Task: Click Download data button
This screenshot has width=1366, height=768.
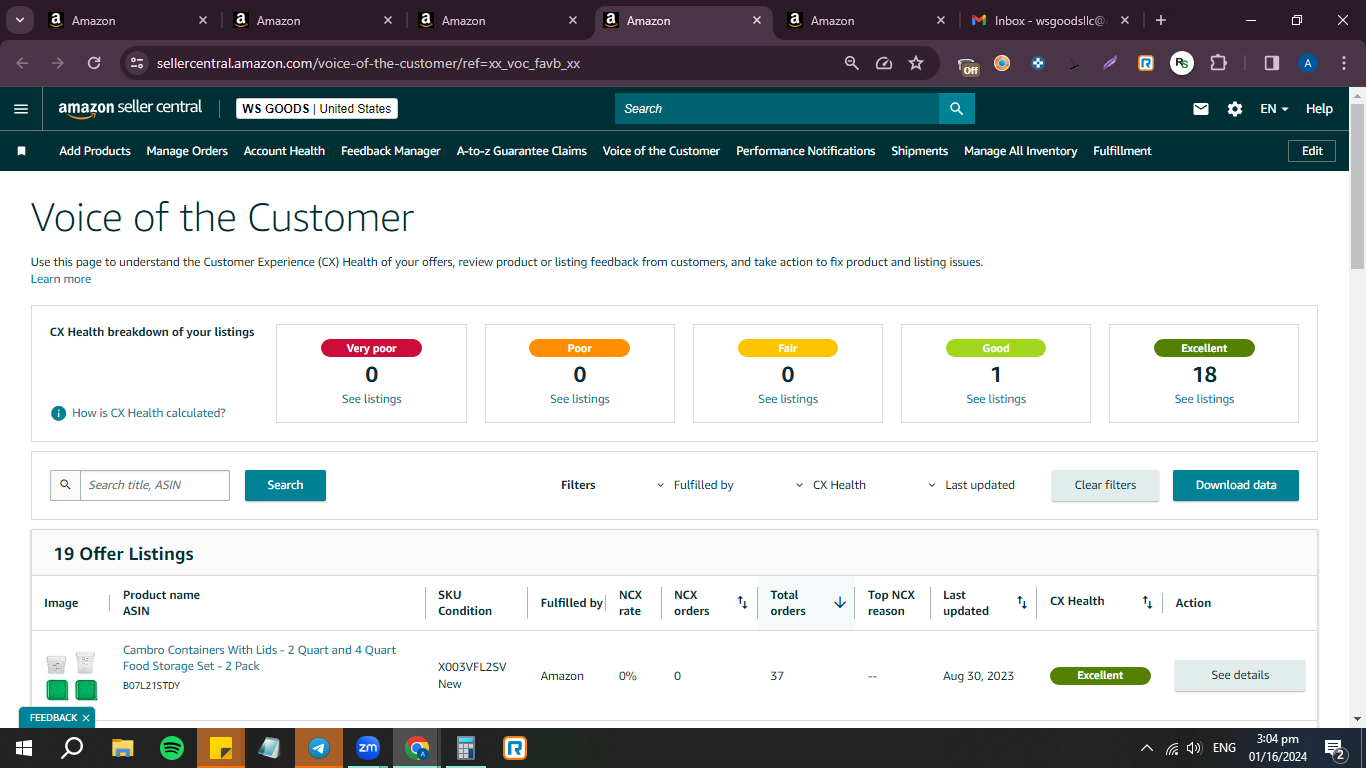Action: (1236, 485)
